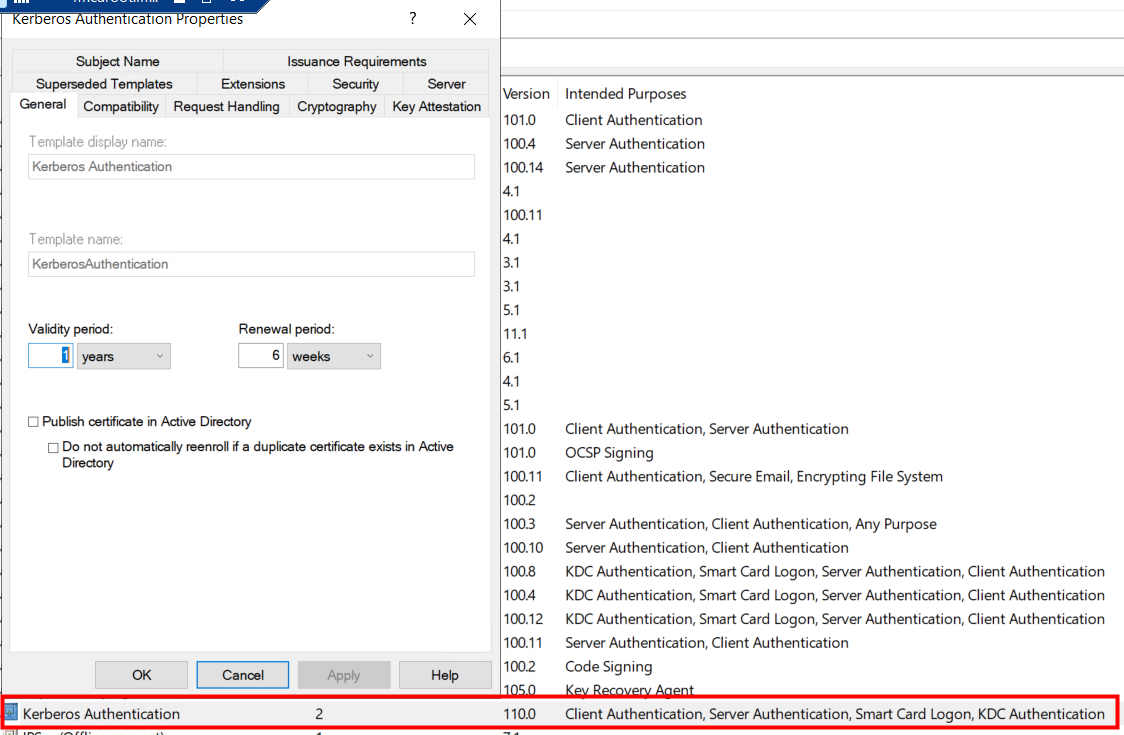
Task: Select the General tab
Action: click(x=43, y=105)
